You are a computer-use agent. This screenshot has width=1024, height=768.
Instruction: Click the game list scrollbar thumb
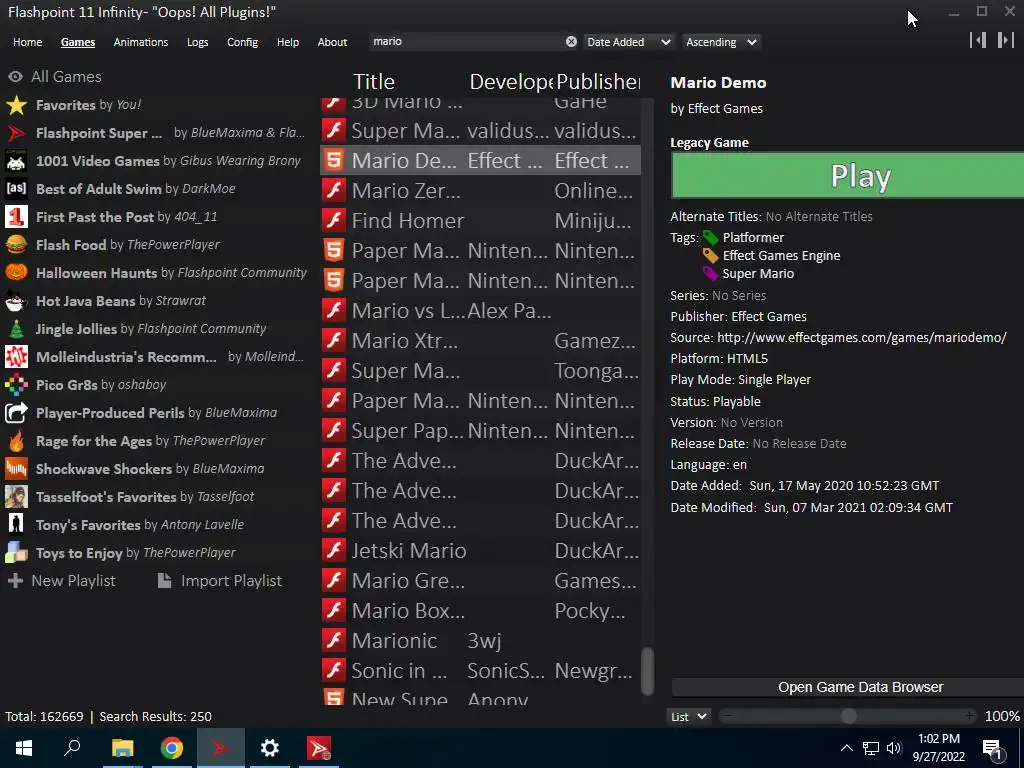[x=647, y=671]
